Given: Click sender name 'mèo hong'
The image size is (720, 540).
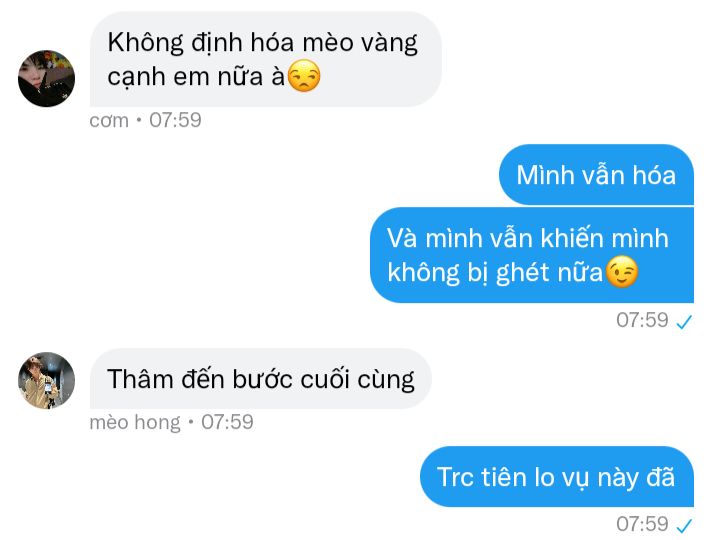Looking at the screenshot, I should click(x=135, y=422).
